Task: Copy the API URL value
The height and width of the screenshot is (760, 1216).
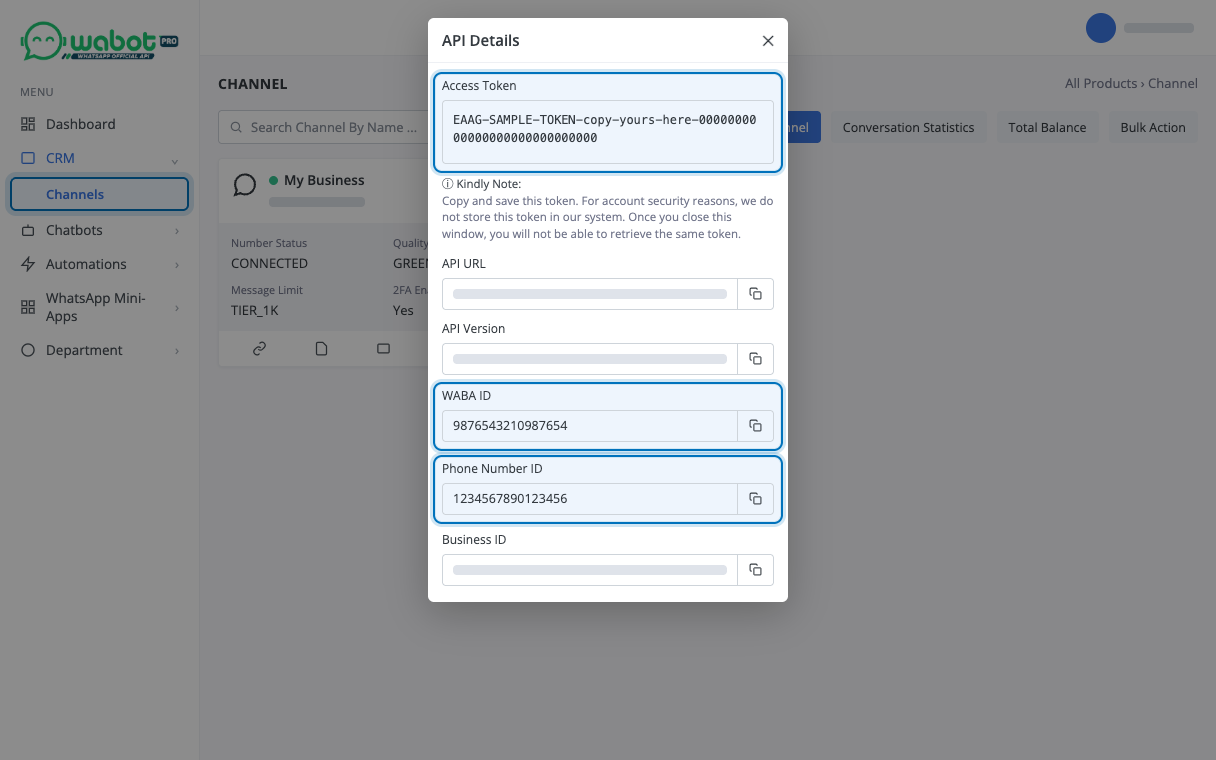Action: tap(755, 294)
